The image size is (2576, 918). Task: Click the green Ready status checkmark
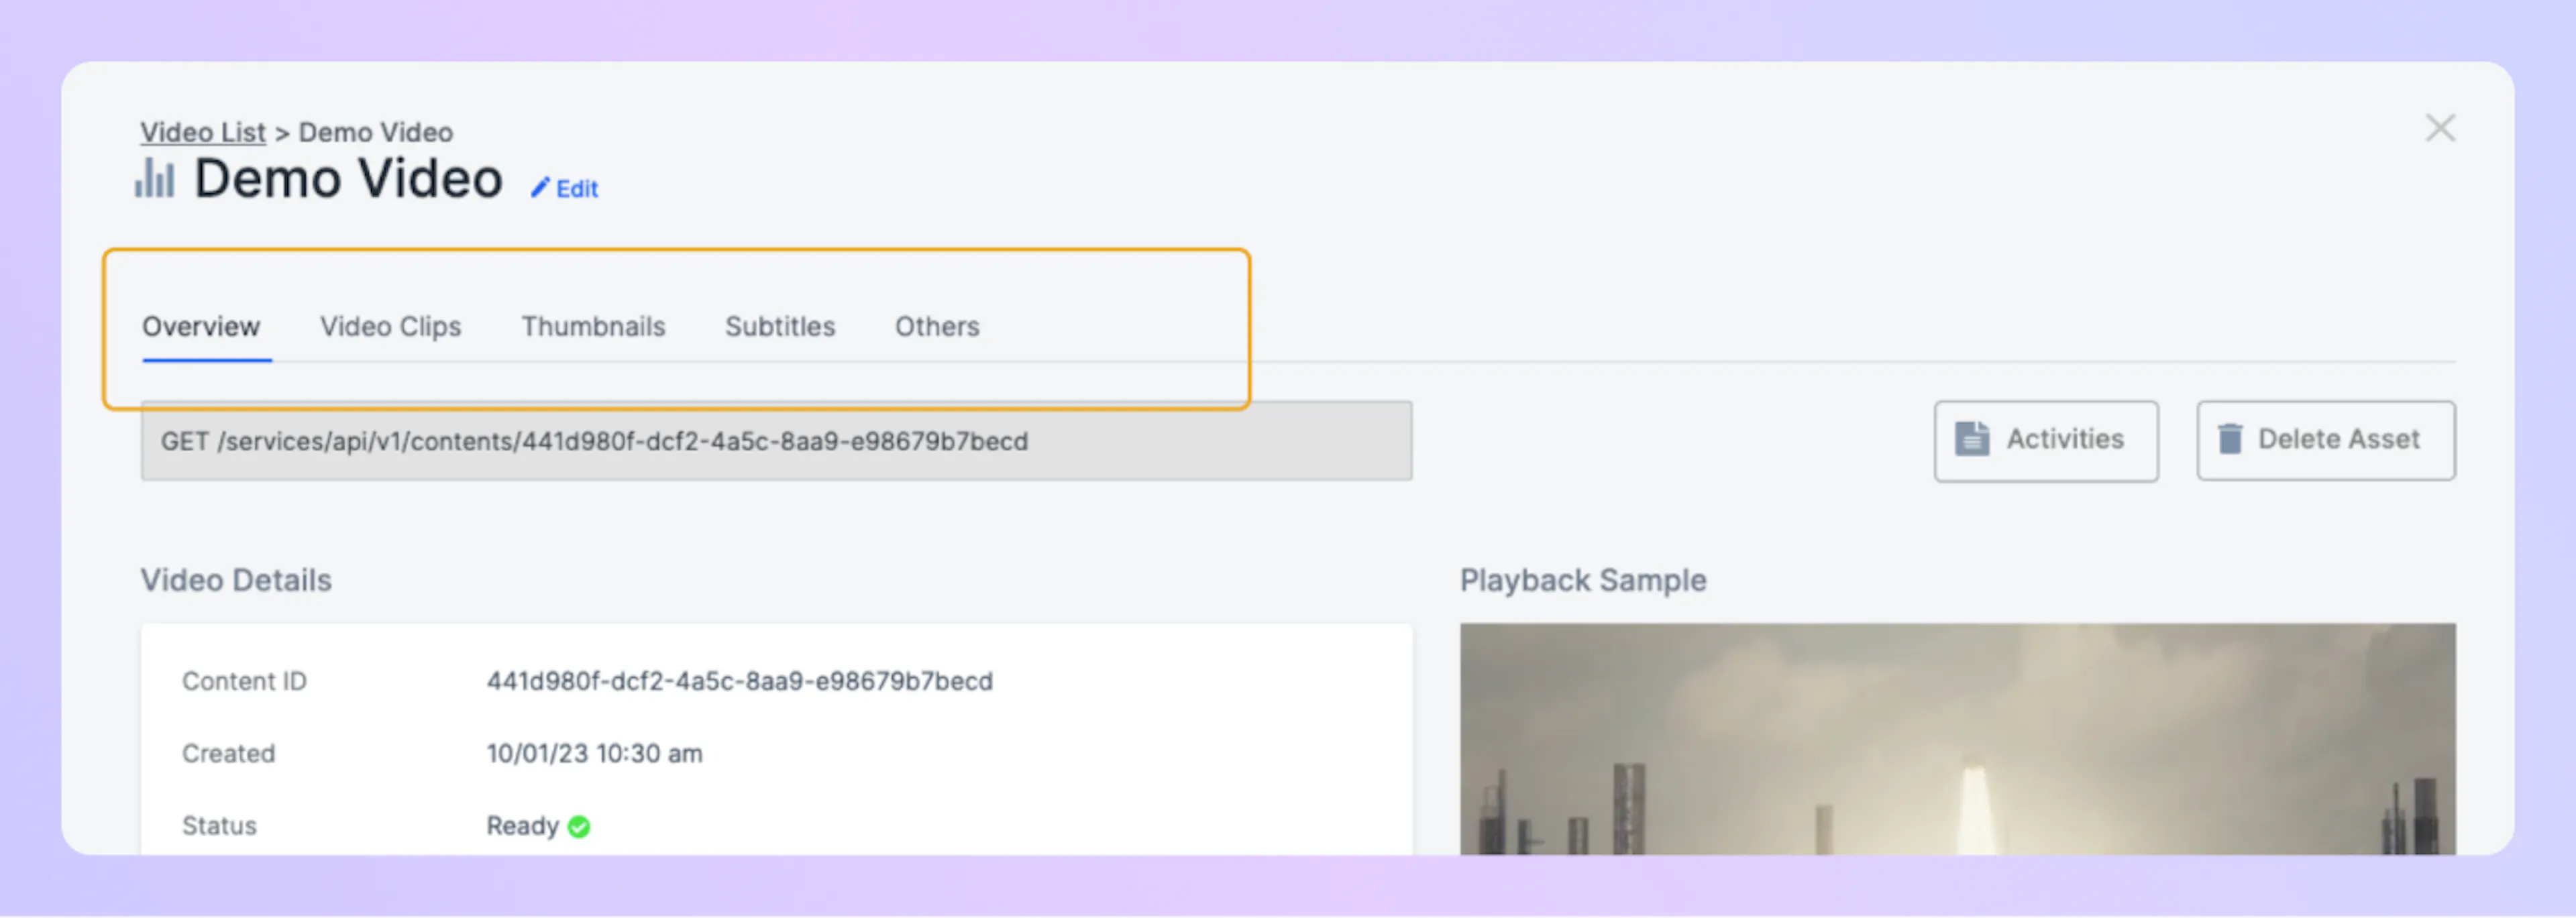tap(579, 826)
